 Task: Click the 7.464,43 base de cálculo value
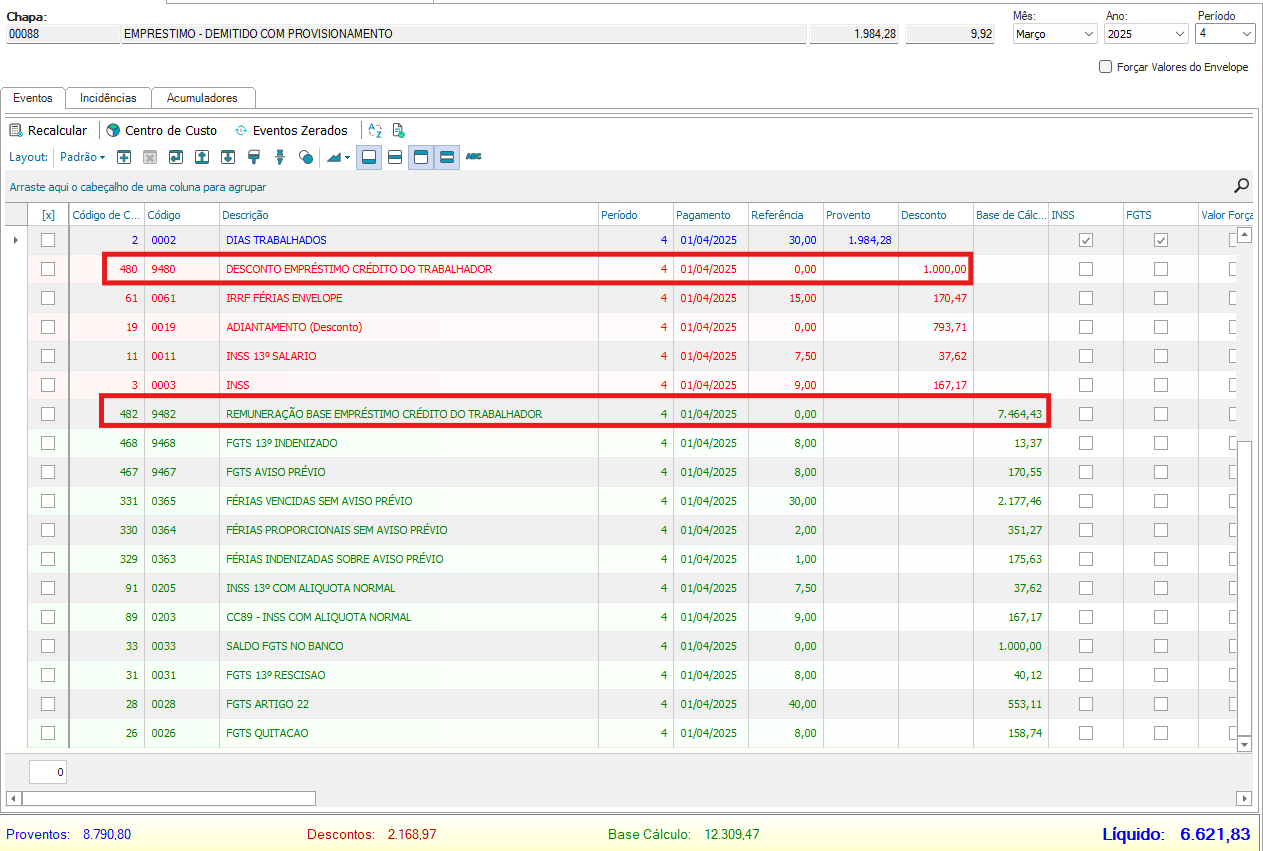click(1019, 414)
